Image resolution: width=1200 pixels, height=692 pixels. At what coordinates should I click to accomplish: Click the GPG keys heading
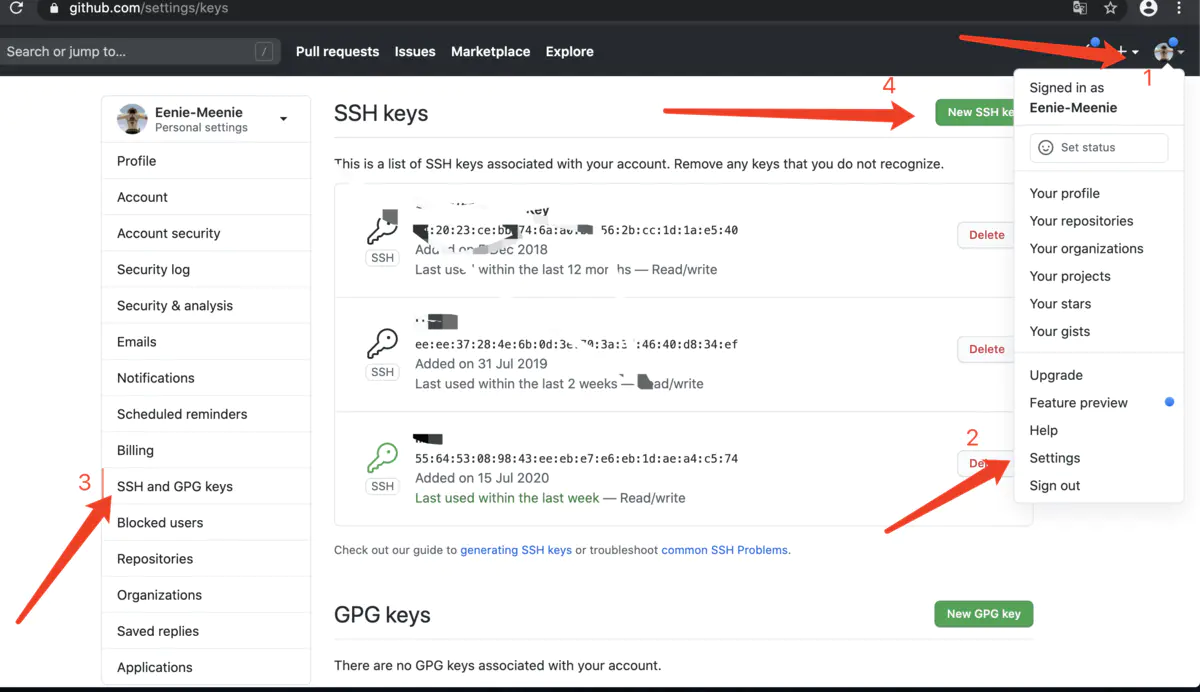[x=382, y=614]
